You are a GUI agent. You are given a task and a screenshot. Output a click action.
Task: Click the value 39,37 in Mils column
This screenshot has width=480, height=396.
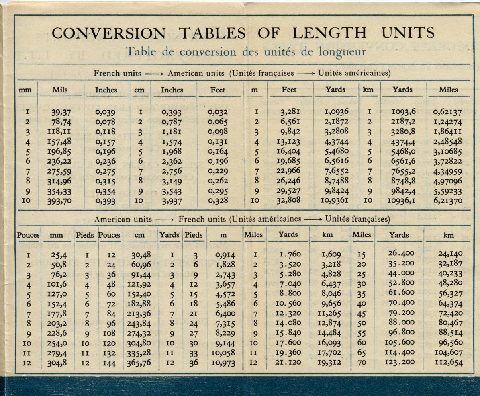tap(61, 112)
